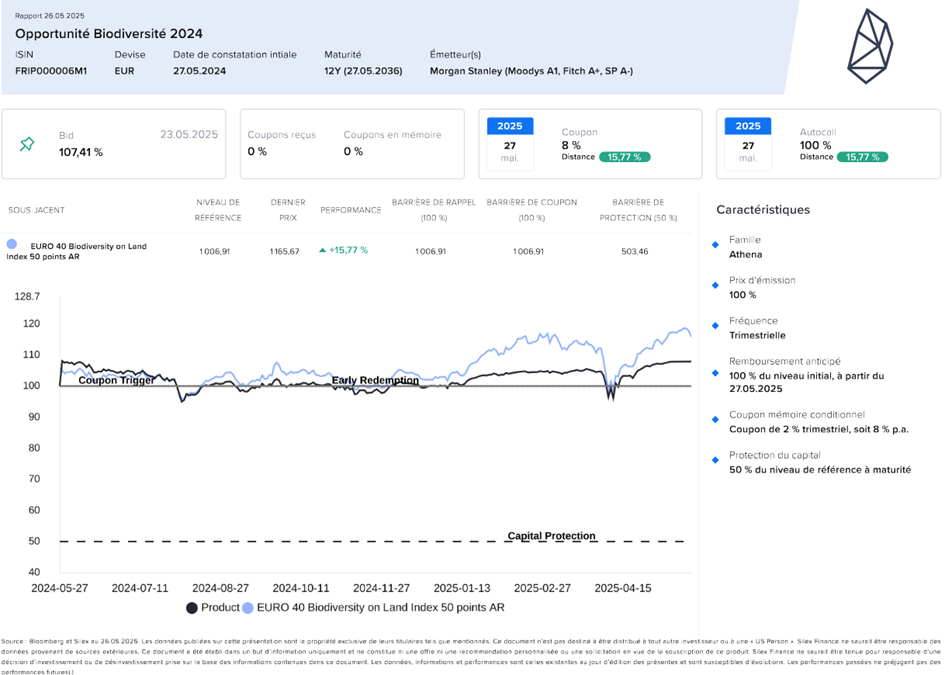Click the Caractéristiques heading
Viewport: 945px width, 675px height.
[x=763, y=210]
